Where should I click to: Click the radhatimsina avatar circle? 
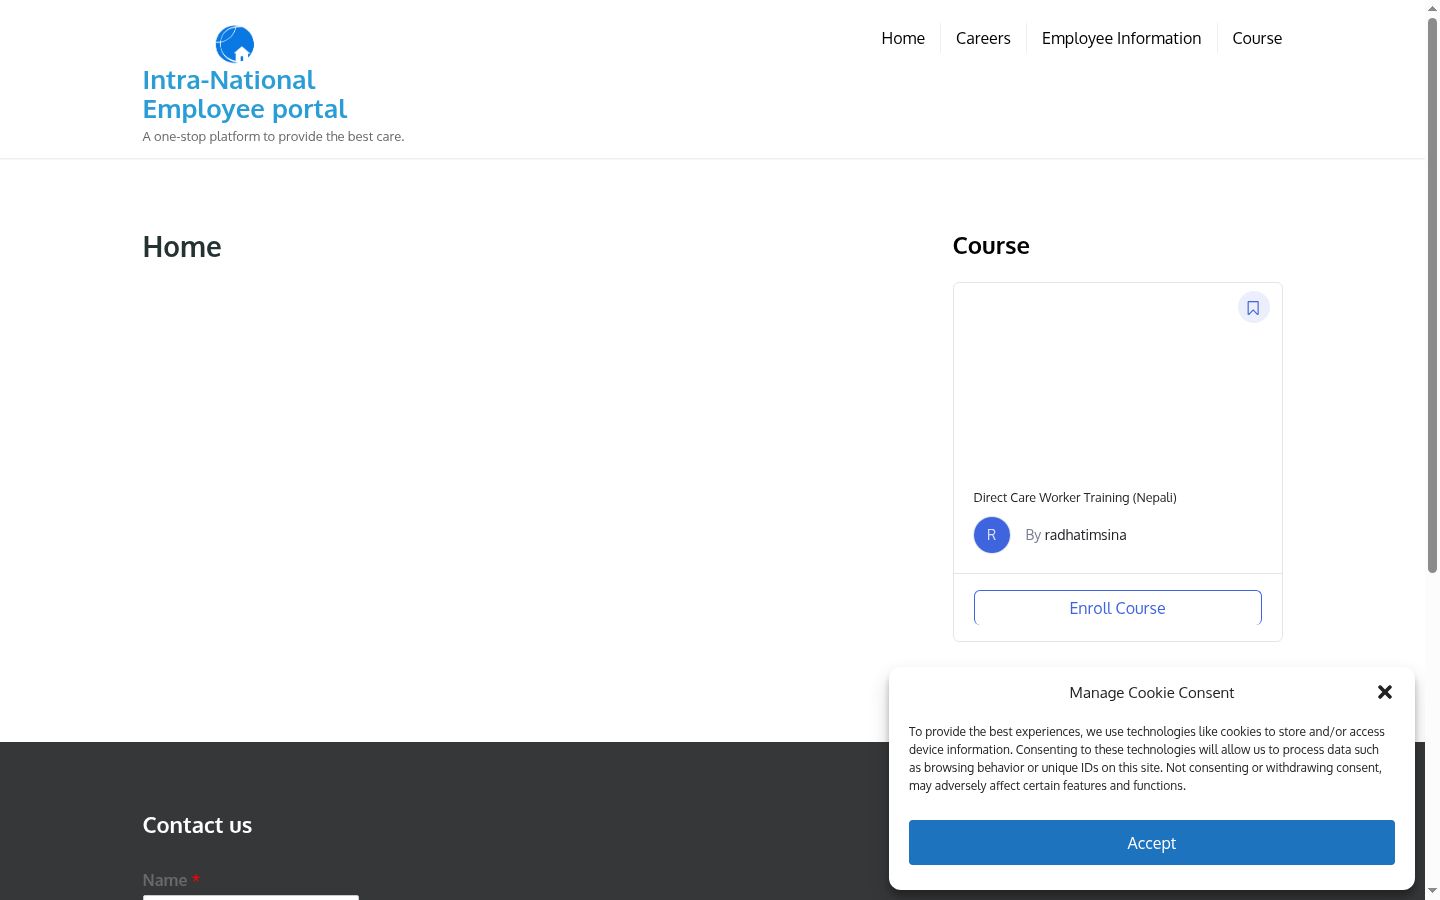point(991,535)
